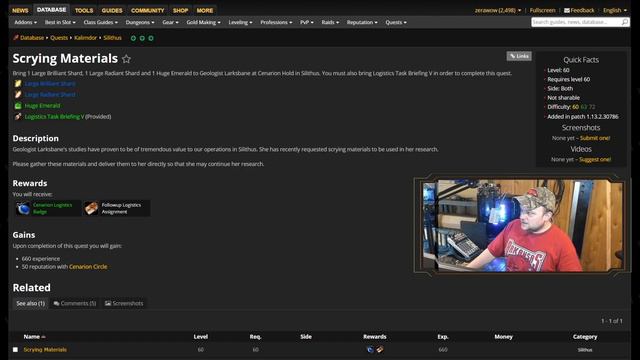The height and width of the screenshot is (360, 640).
Task: Click the Links button
Action: [x=519, y=56]
